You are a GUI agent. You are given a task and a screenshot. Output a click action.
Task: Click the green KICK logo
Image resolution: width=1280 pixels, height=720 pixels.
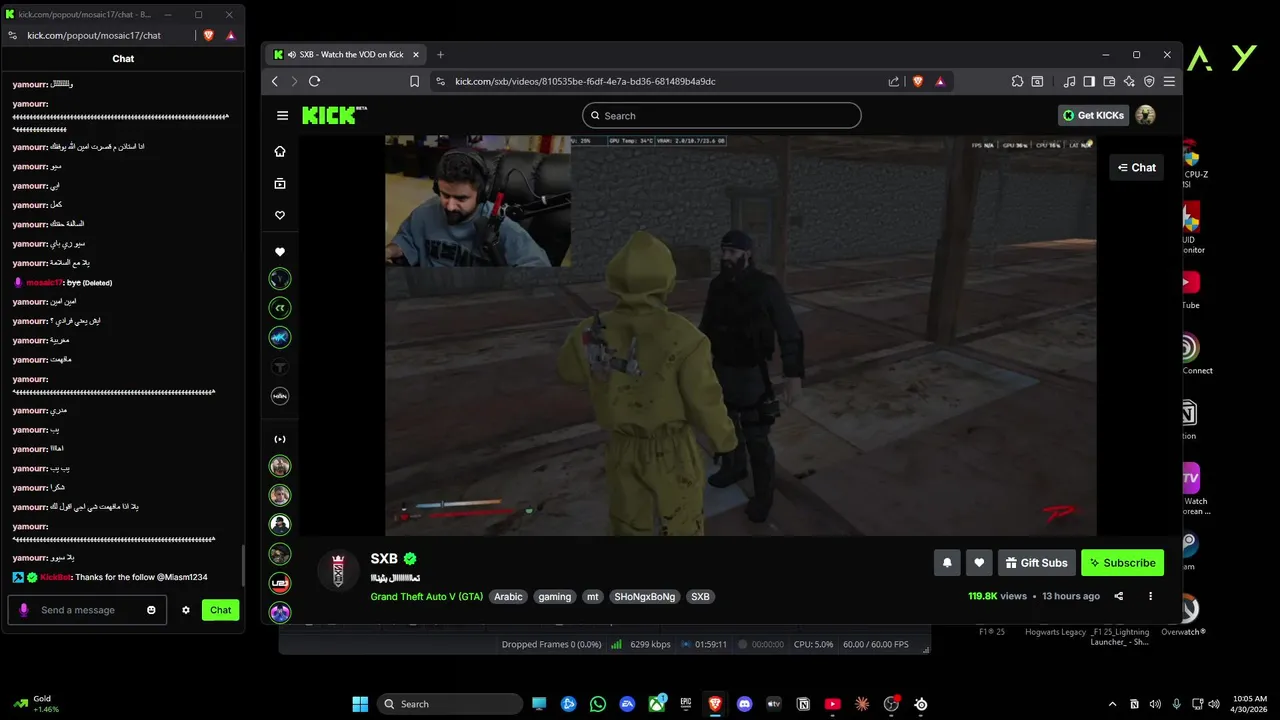334,115
